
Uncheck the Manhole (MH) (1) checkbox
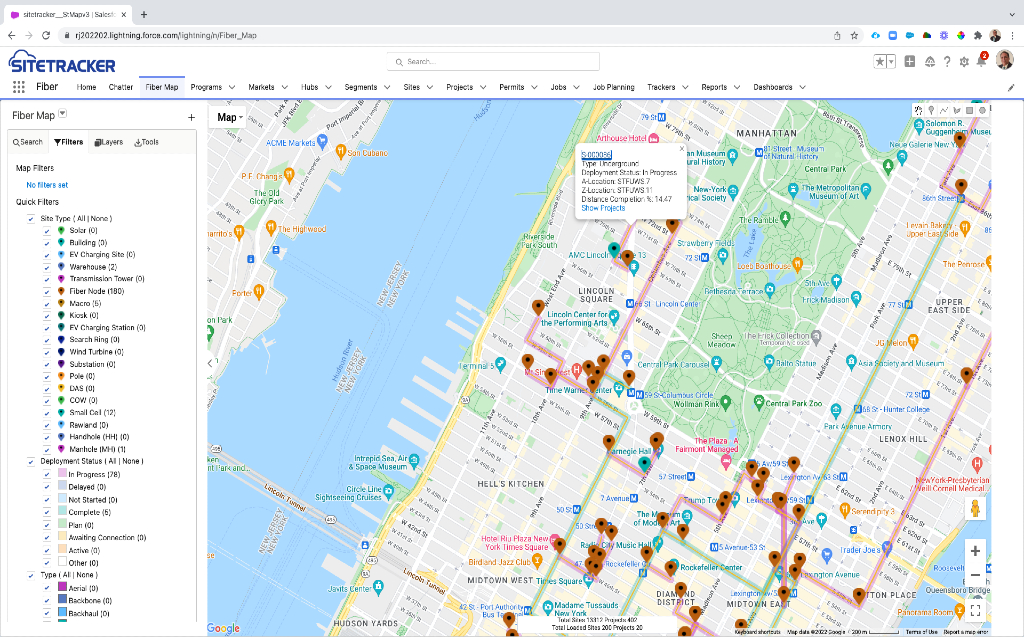click(x=47, y=449)
